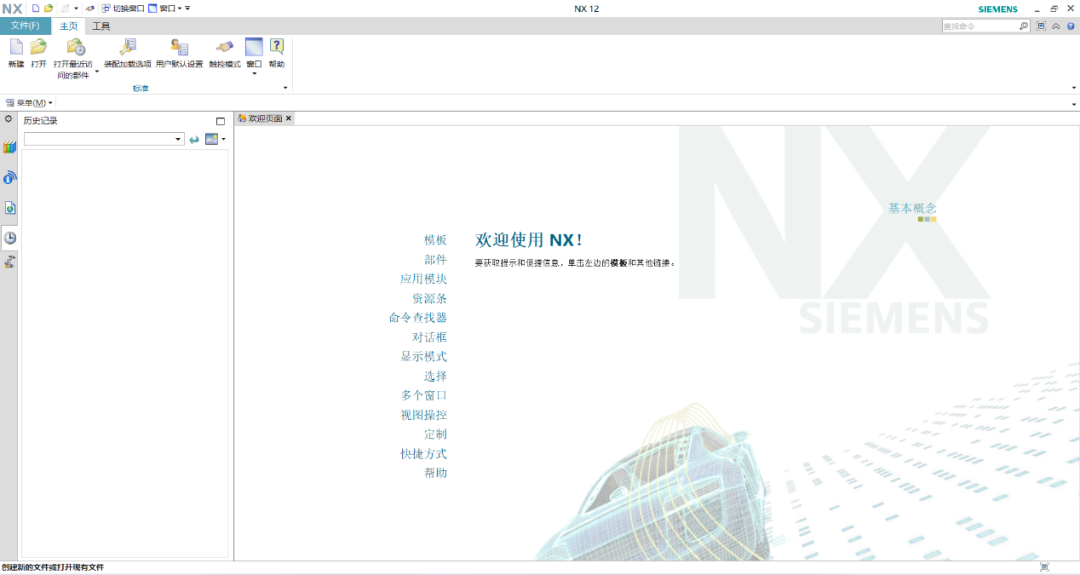Click the small New file icon in title bar

pyautogui.click(x=35, y=8)
